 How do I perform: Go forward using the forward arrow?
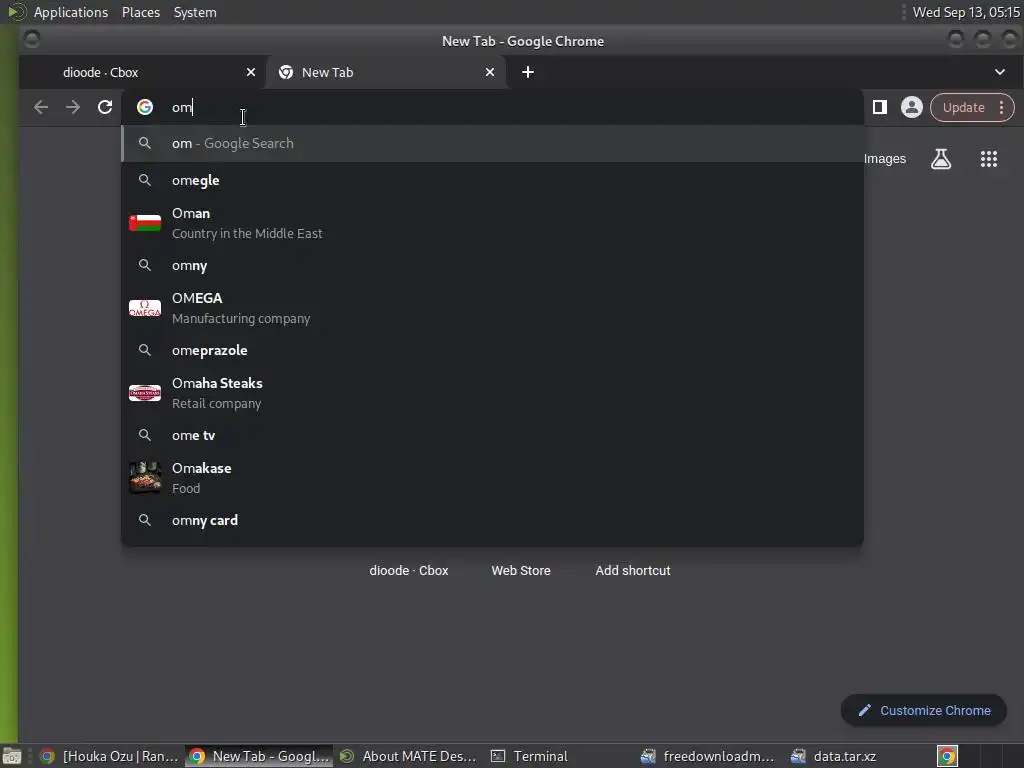(72, 107)
